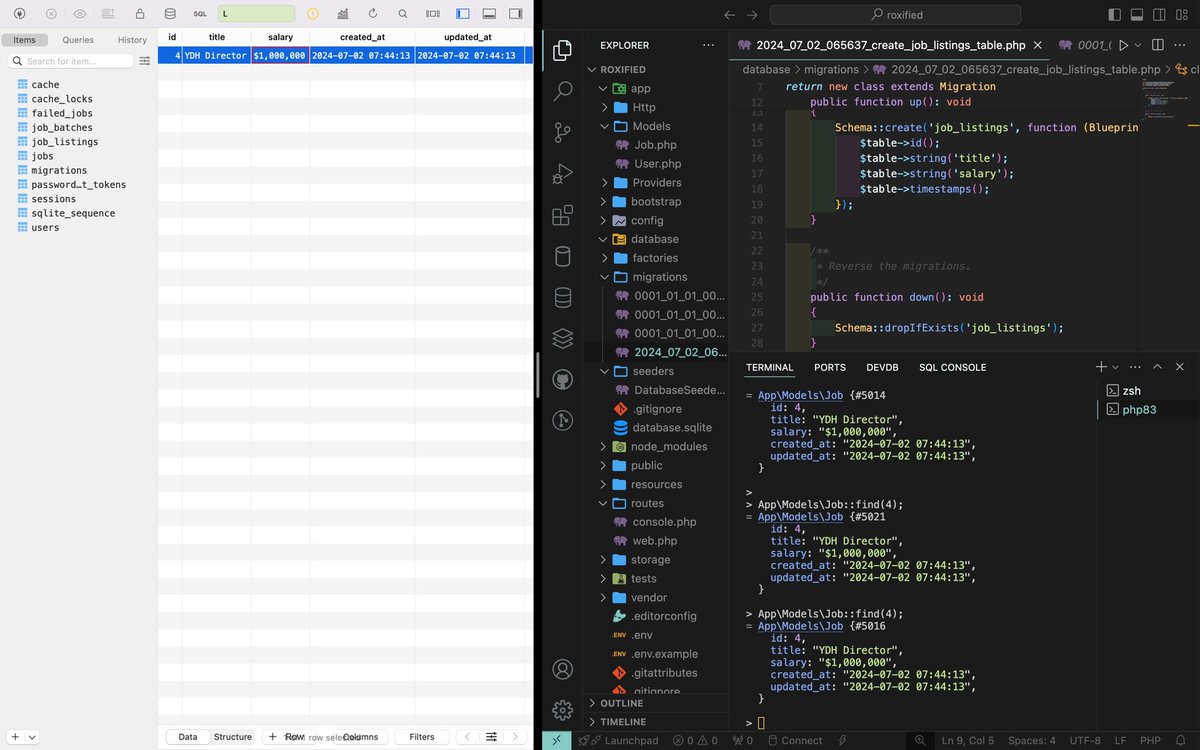Expand the Providers folder

coord(605,183)
